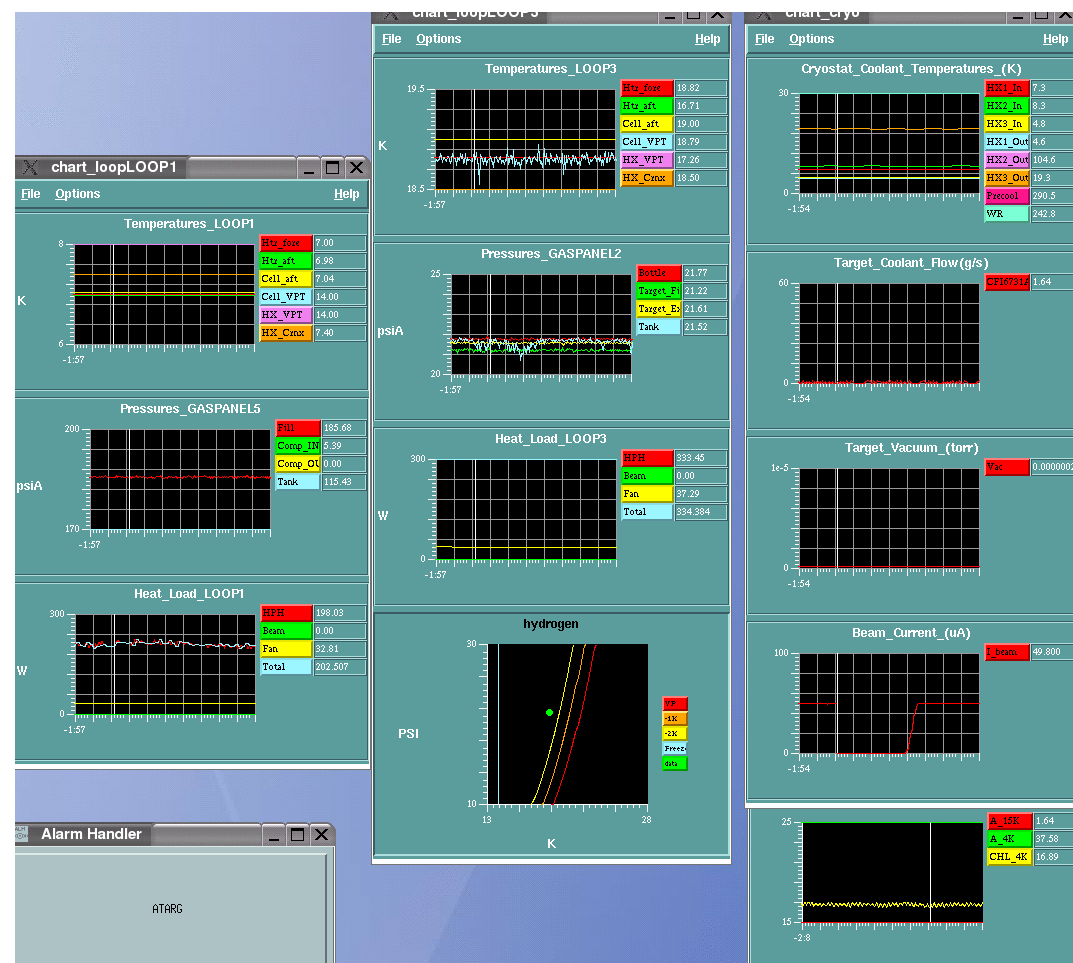
Task: Open File menu in chart_cryo window
Action: click(x=764, y=39)
